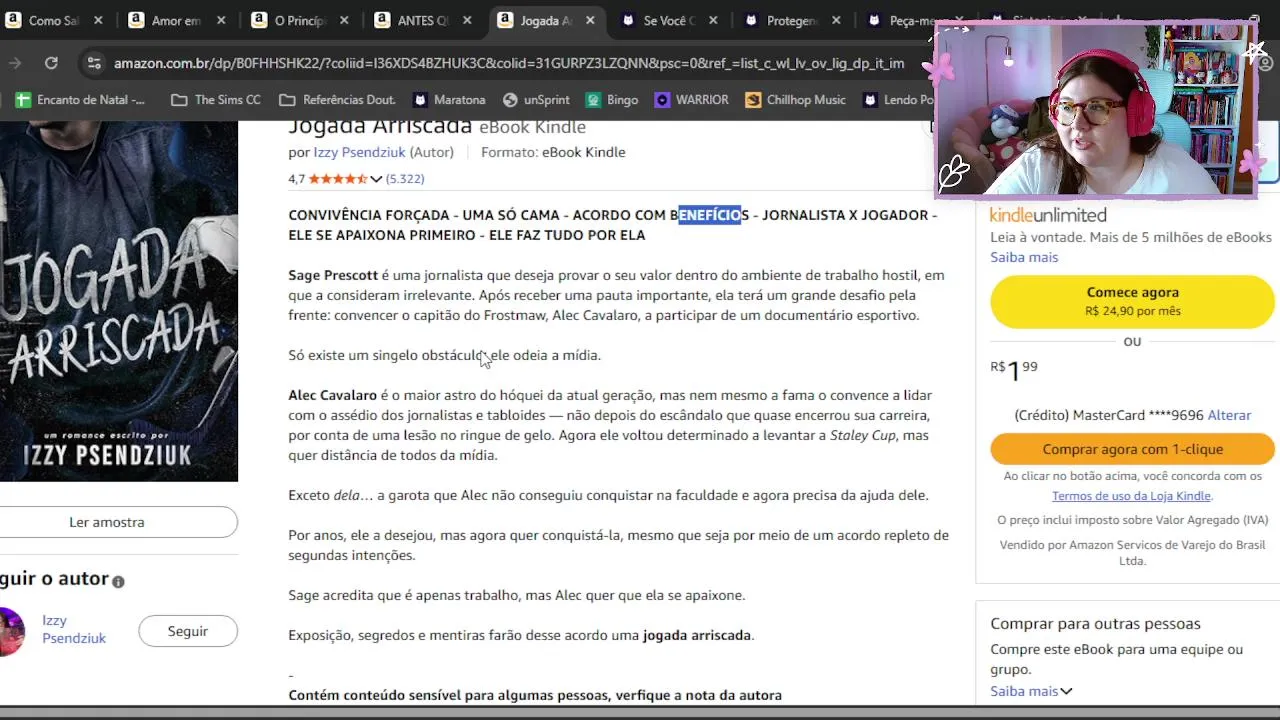
Task: Open the 'WARRIOR' bookmark
Action: click(x=692, y=100)
